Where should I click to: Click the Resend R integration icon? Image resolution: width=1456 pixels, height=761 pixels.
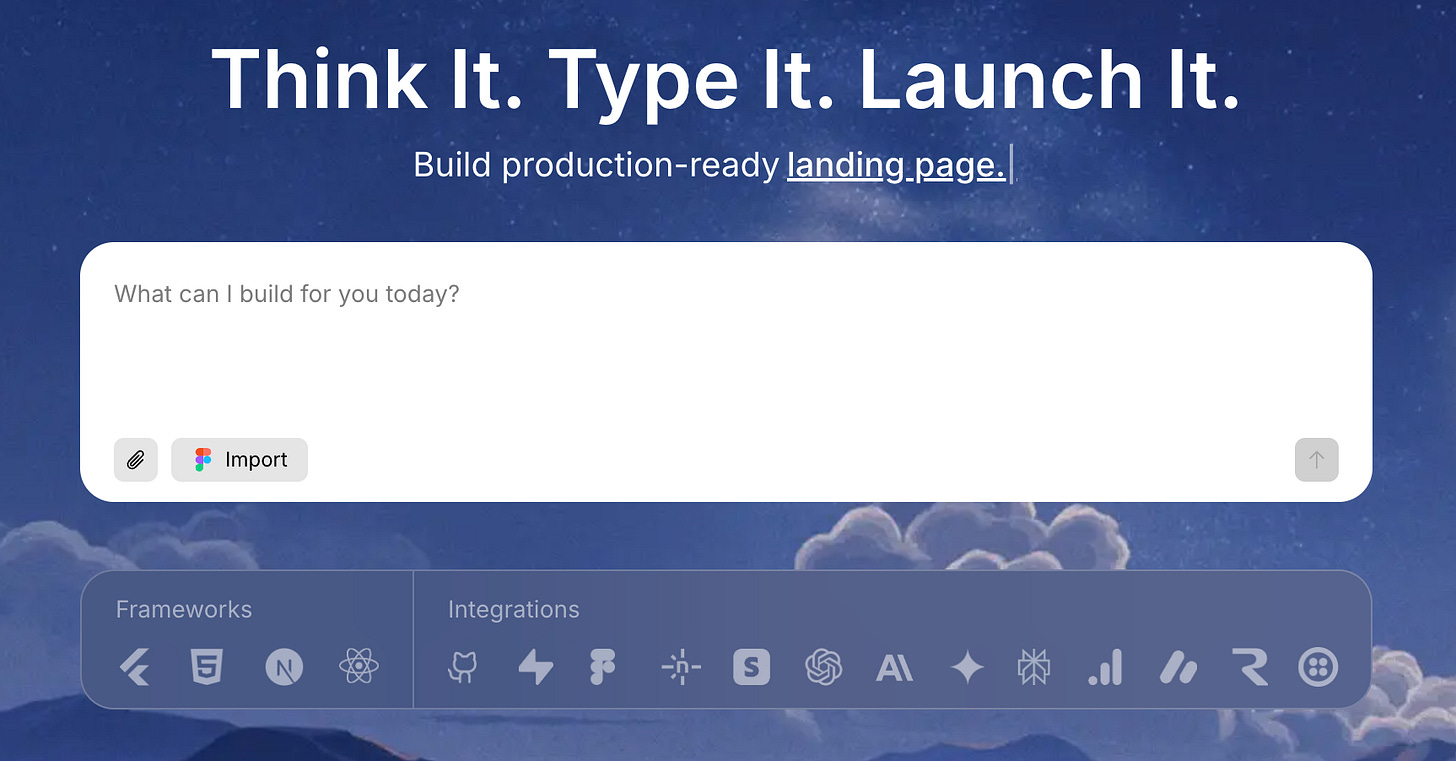pos(1249,667)
